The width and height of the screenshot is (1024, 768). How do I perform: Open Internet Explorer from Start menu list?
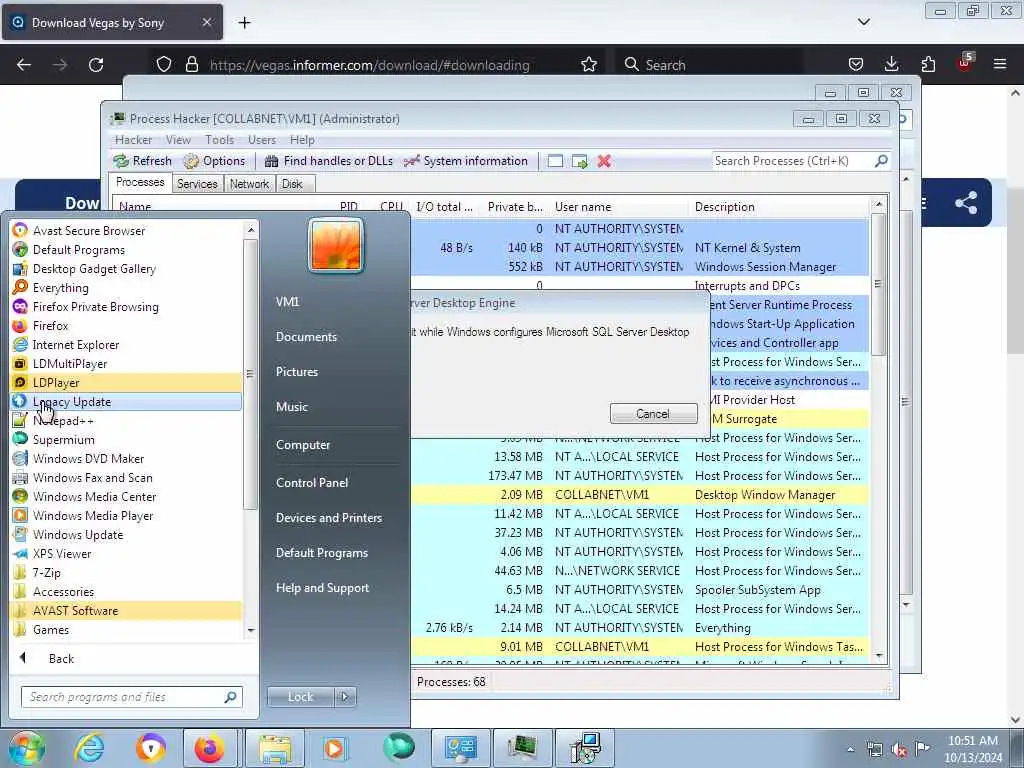pyautogui.click(x=127, y=344)
